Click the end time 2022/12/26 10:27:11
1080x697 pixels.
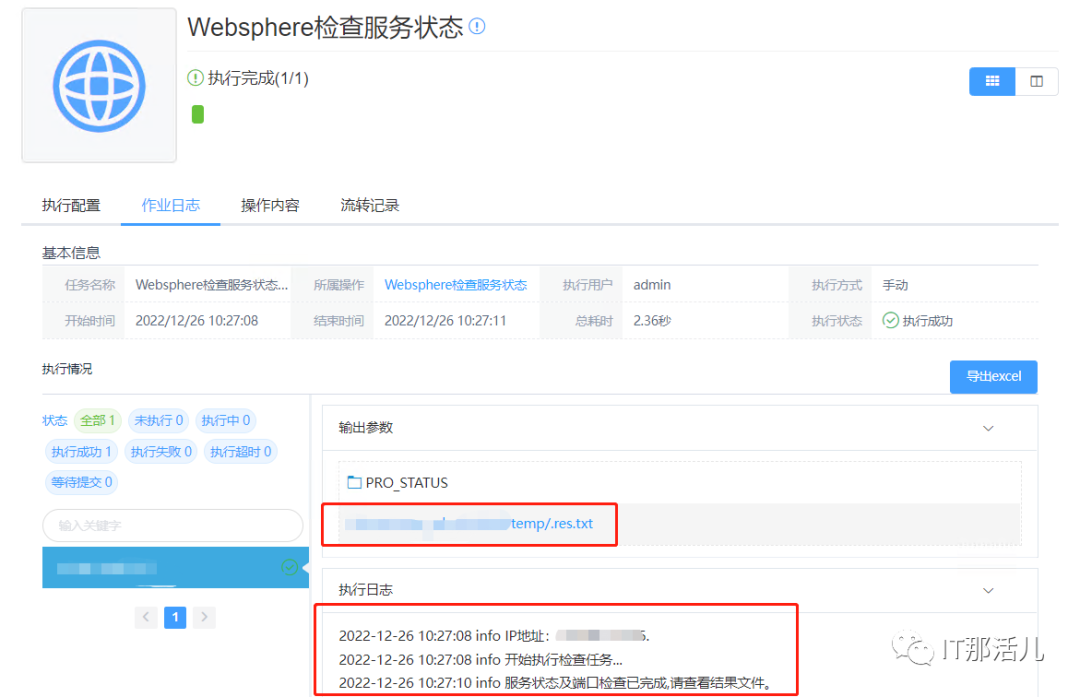[445, 320]
